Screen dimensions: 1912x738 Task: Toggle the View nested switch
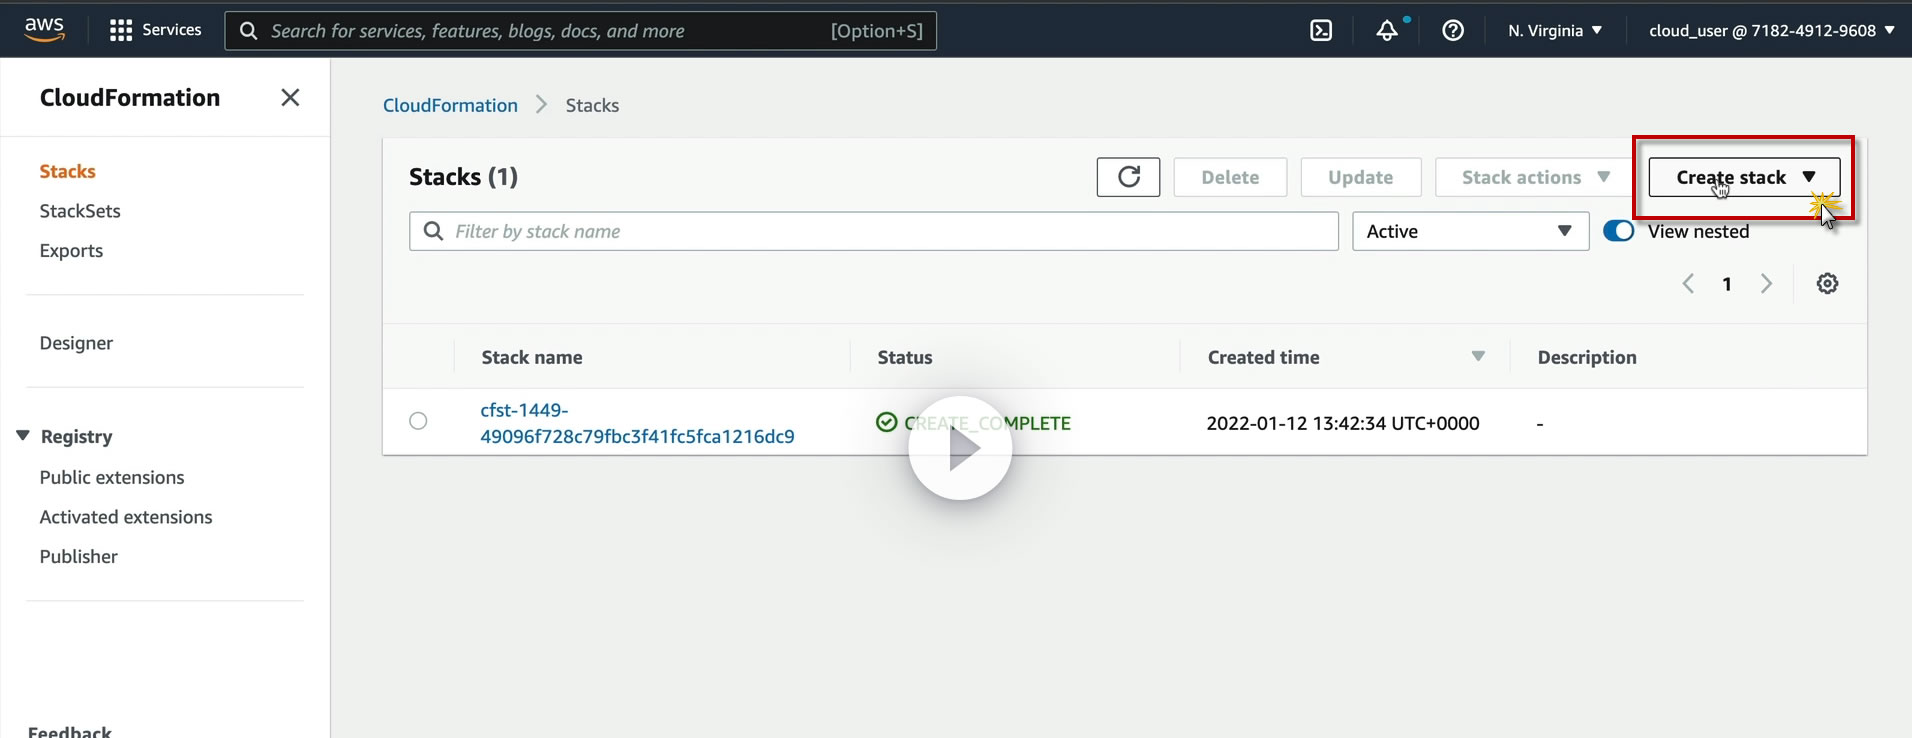[1618, 231]
